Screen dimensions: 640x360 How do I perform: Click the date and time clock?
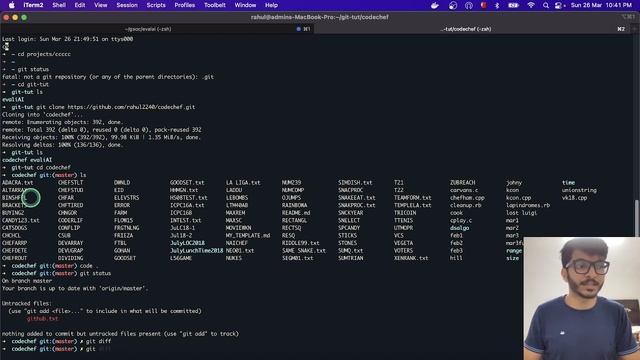click(x=601, y=5)
